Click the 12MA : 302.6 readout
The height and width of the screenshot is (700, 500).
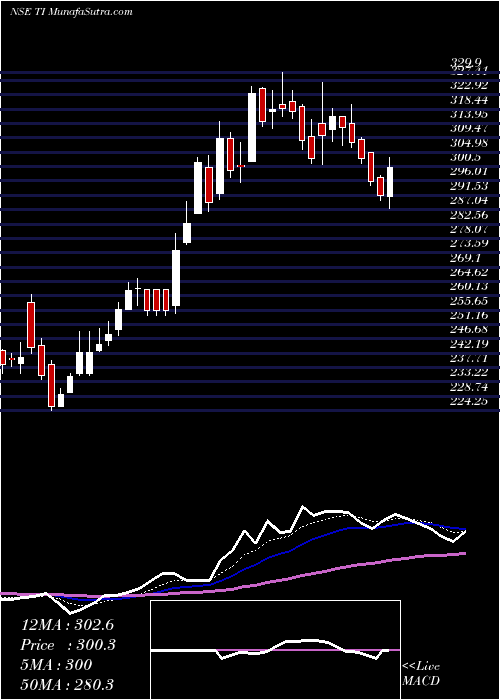tap(68, 625)
